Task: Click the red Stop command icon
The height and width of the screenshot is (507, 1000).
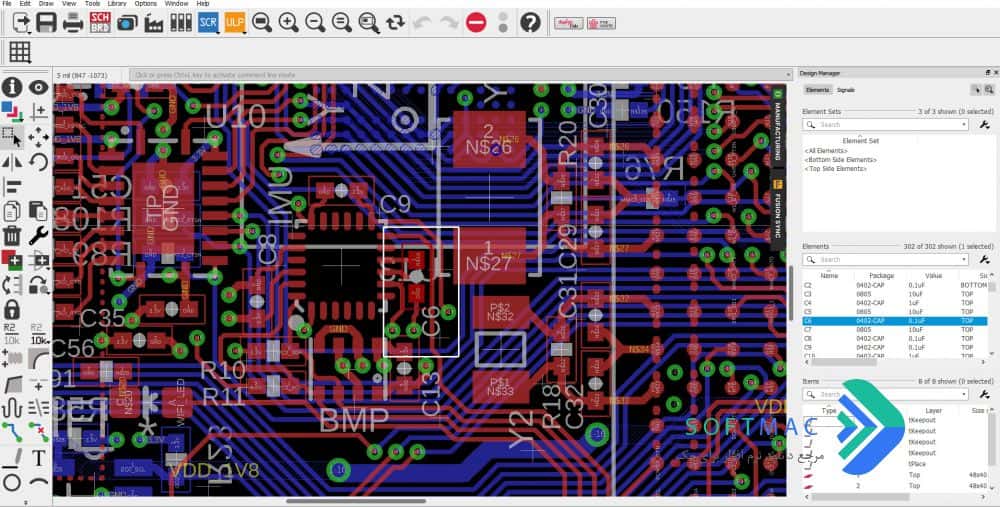Action: click(476, 23)
